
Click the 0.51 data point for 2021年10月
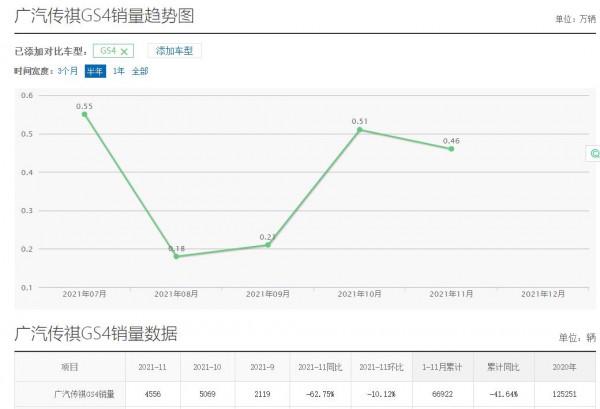pyautogui.click(x=360, y=130)
